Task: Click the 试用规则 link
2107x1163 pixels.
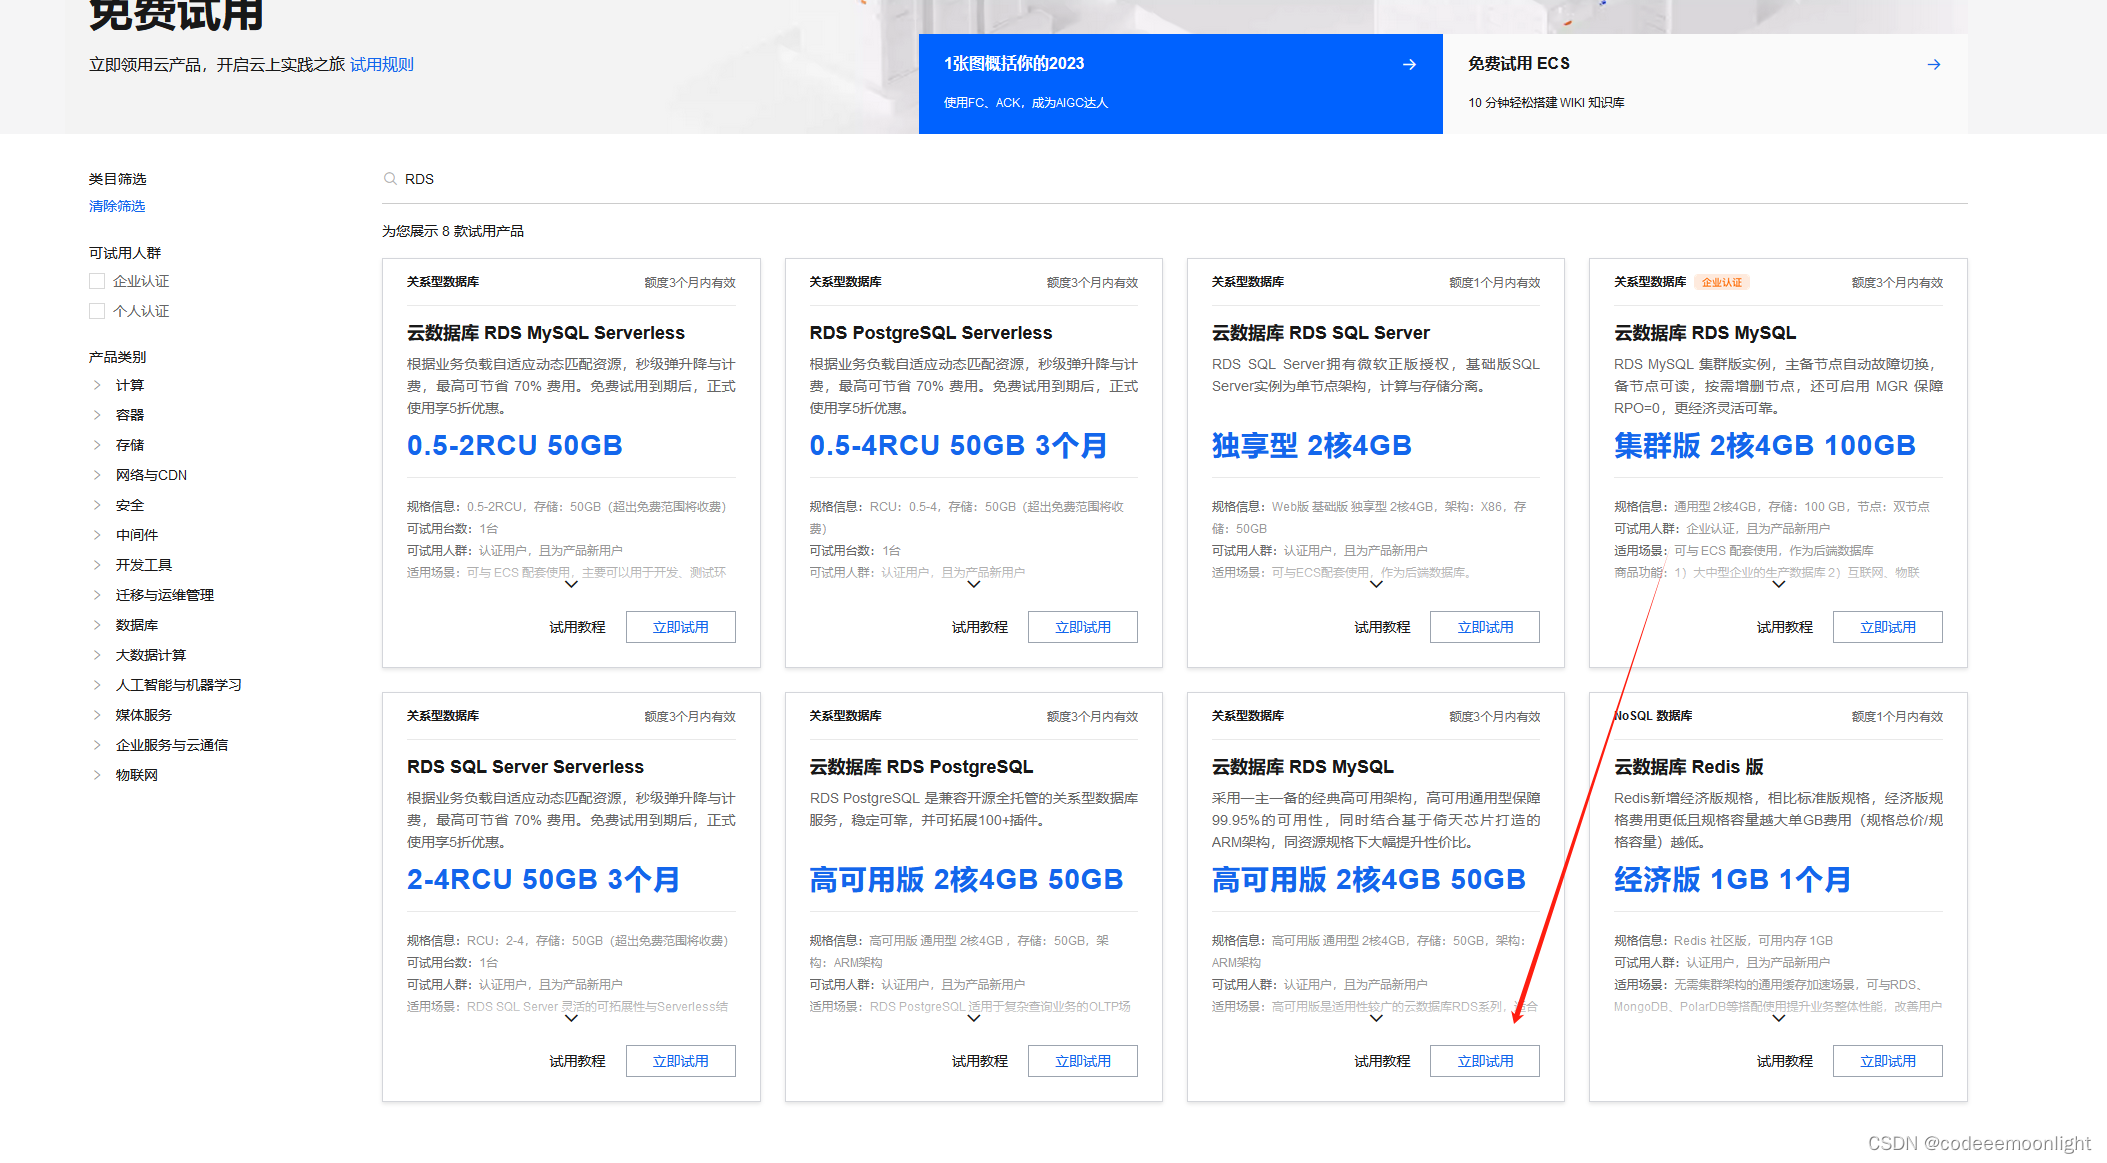Action: pos(381,65)
